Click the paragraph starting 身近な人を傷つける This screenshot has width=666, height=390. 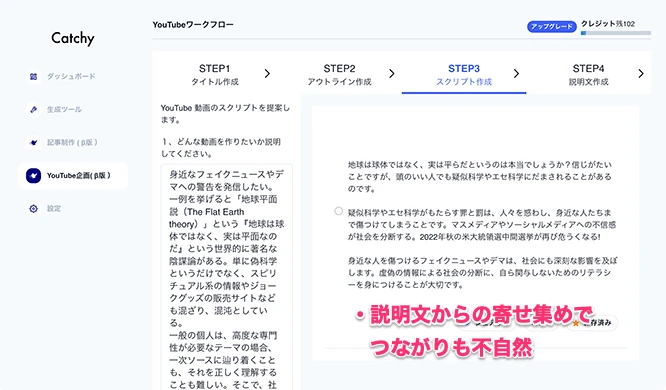tap(482, 272)
